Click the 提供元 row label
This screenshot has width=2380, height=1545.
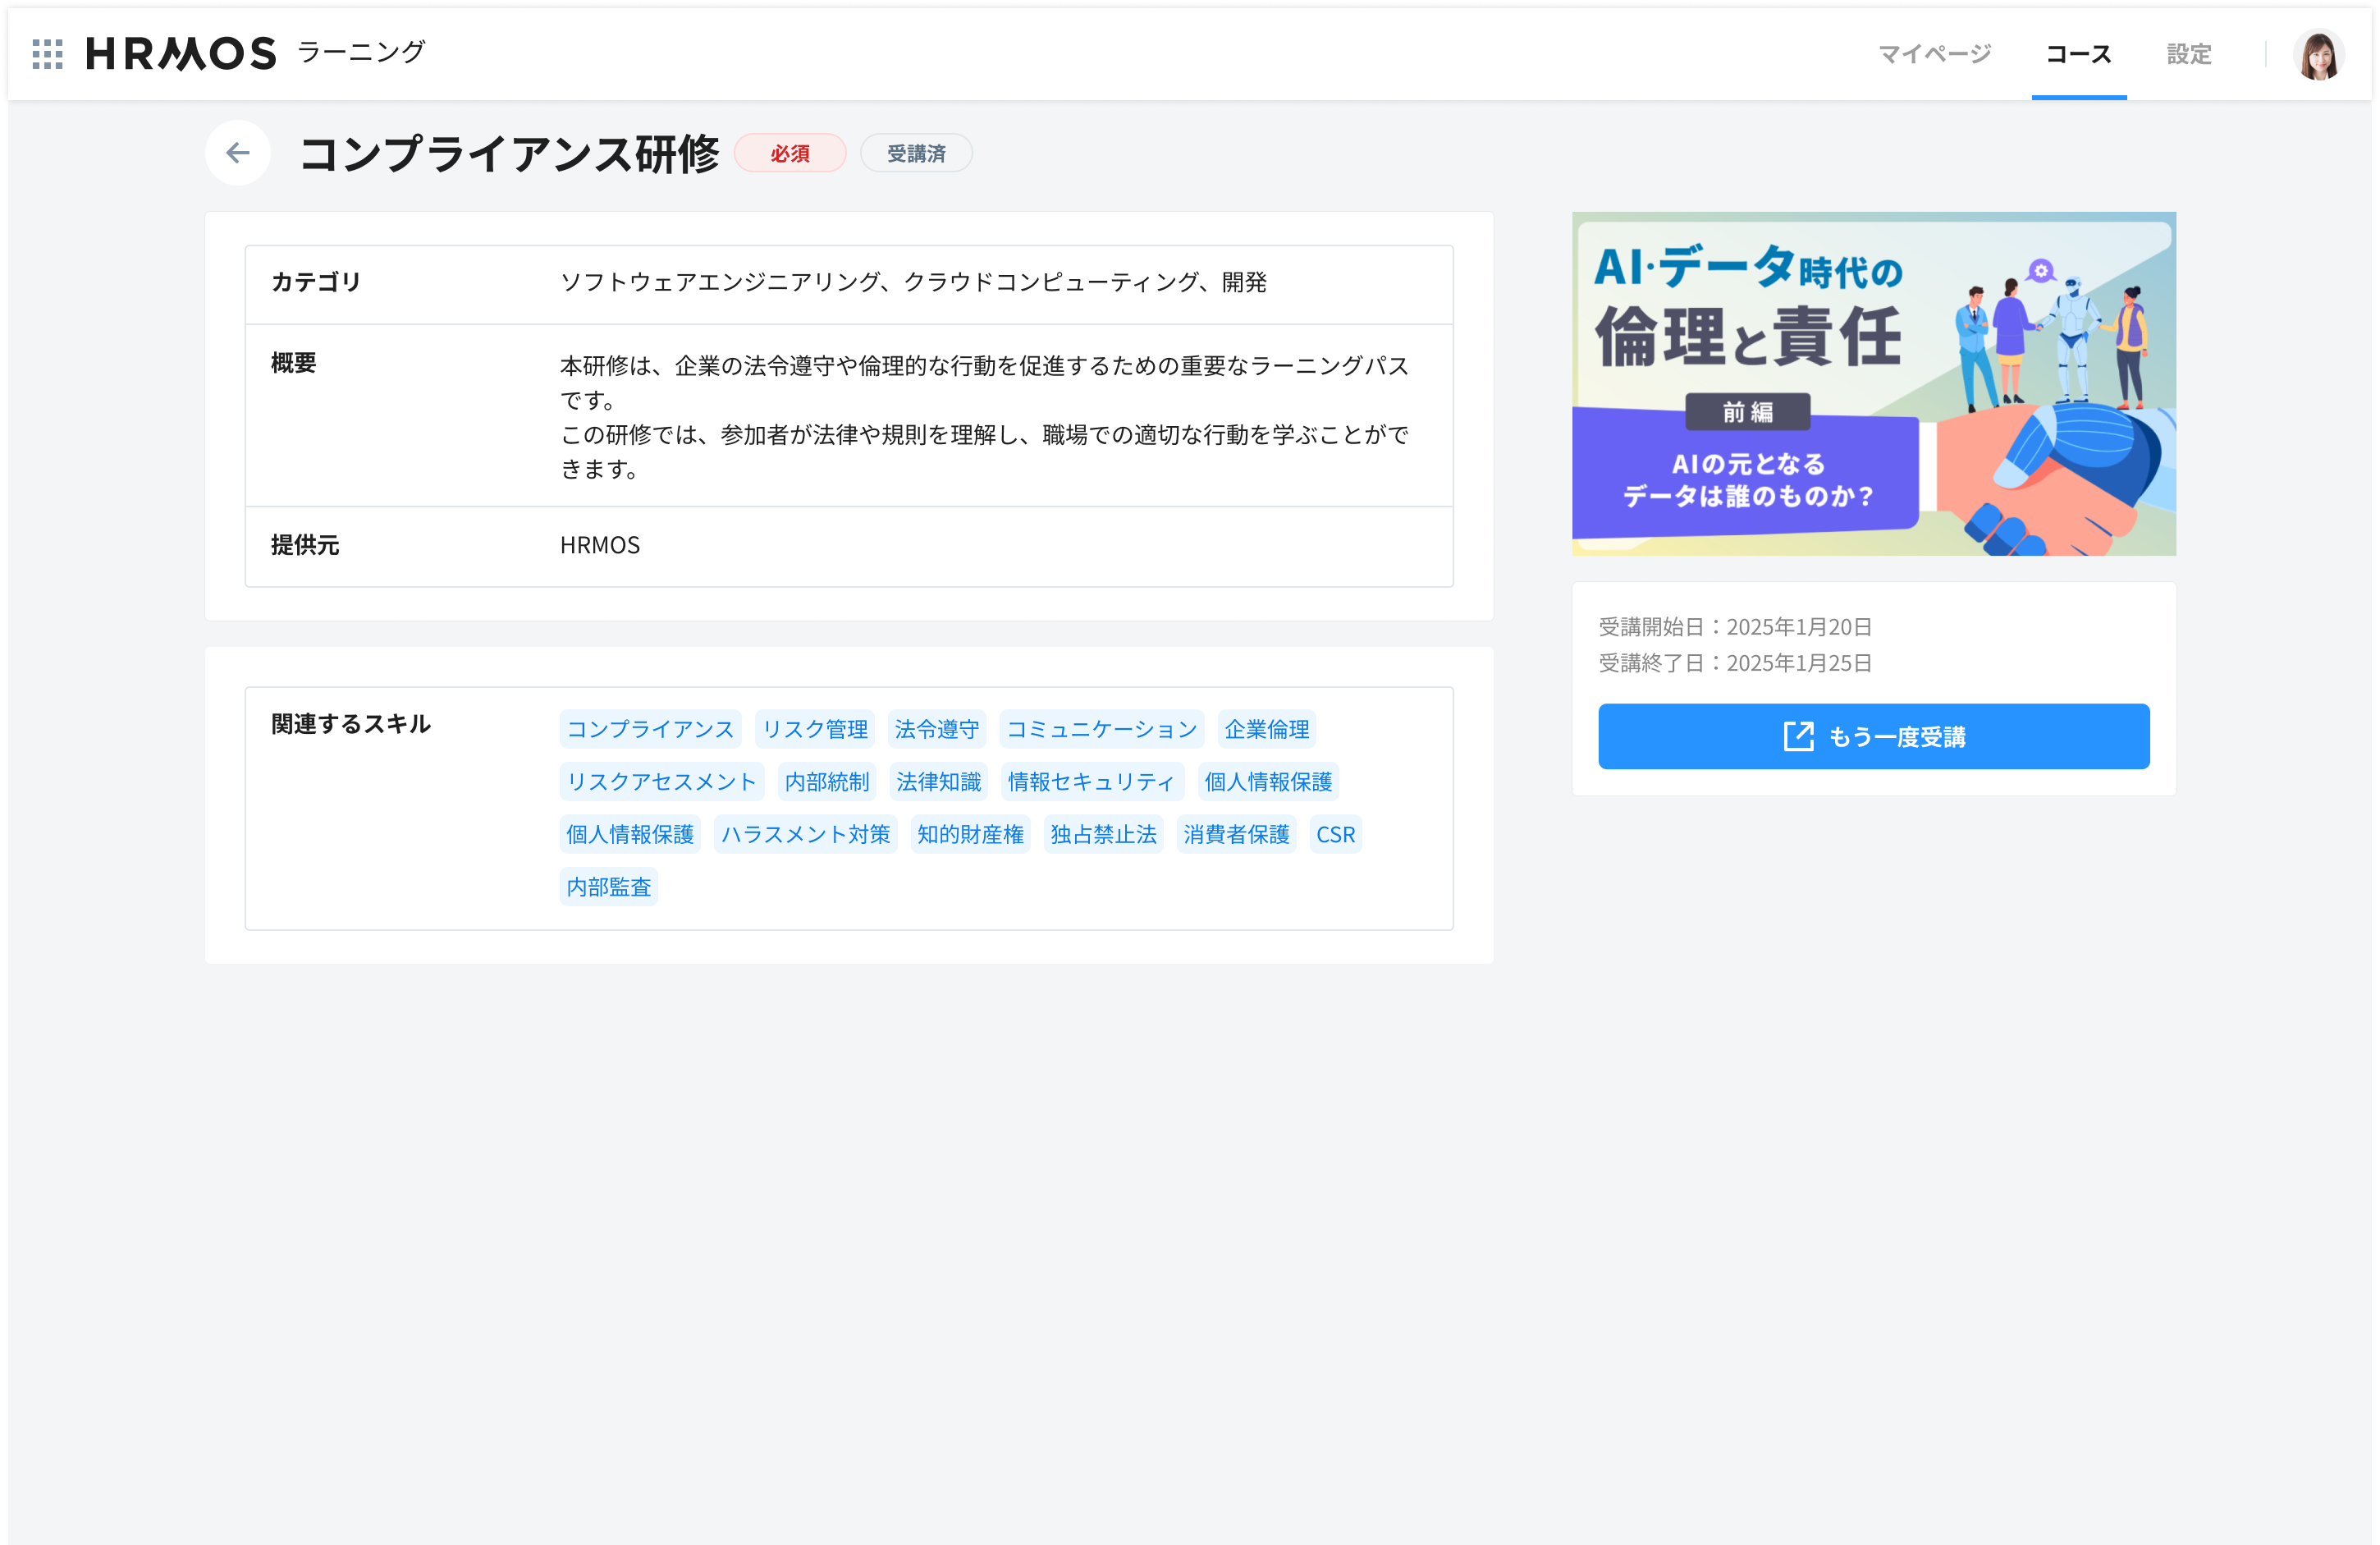305,545
